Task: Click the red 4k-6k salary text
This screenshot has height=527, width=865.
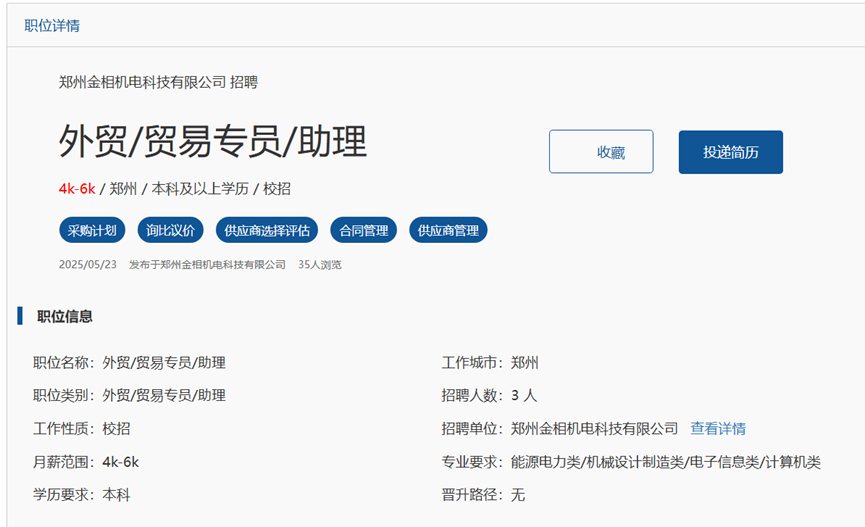Action: tap(77, 189)
